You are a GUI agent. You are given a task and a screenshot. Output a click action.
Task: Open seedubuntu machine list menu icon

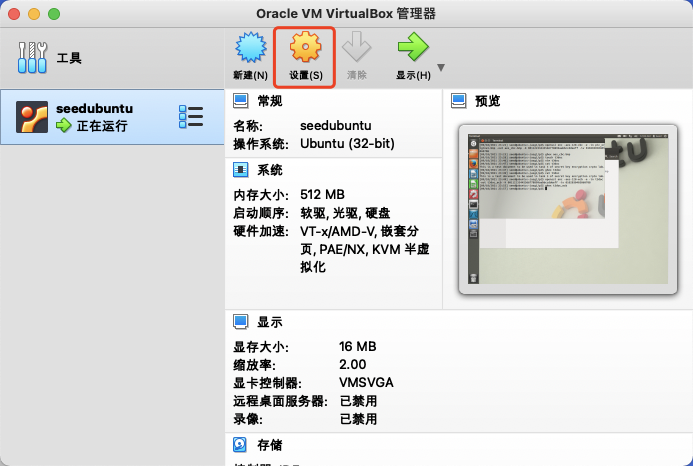tap(191, 117)
